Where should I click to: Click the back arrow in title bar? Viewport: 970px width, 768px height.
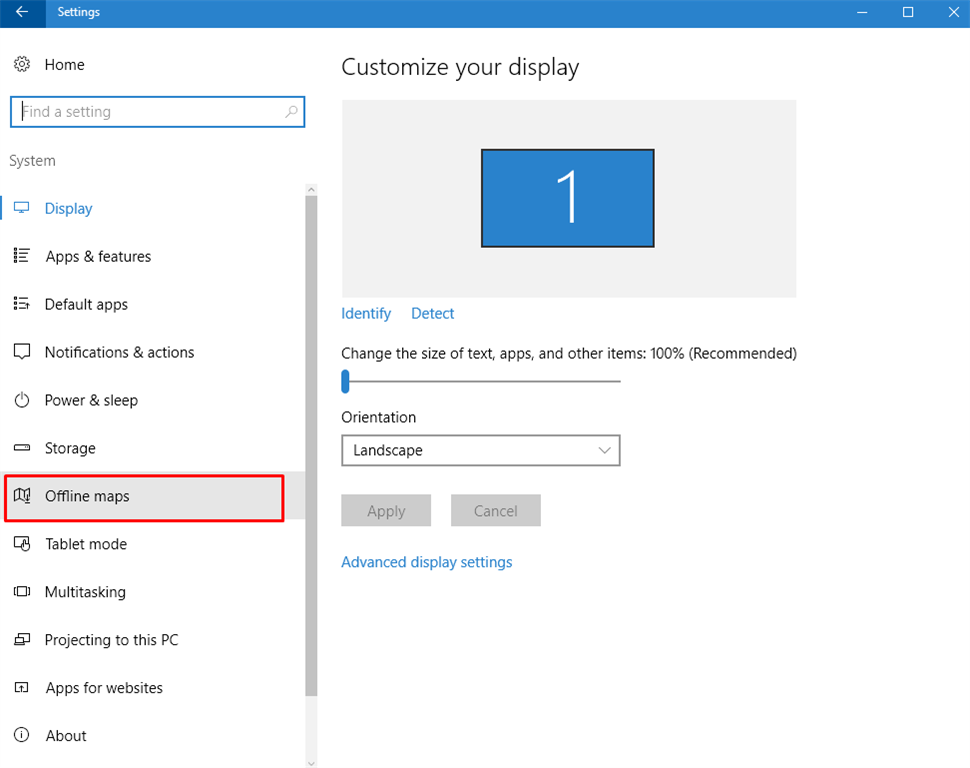(22, 12)
